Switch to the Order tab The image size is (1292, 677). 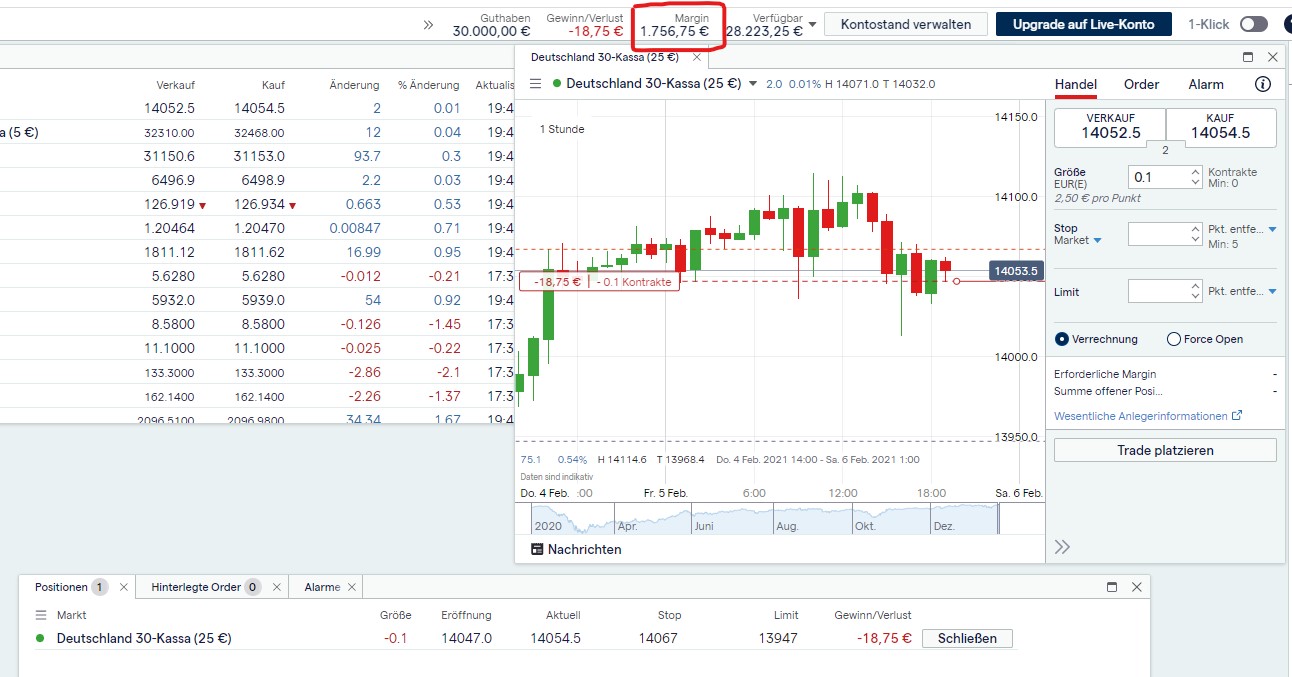[x=1142, y=84]
